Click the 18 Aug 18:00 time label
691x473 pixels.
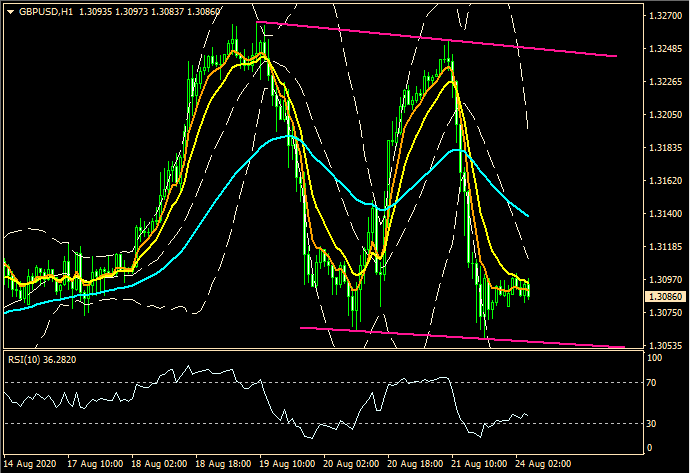(x=221, y=464)
